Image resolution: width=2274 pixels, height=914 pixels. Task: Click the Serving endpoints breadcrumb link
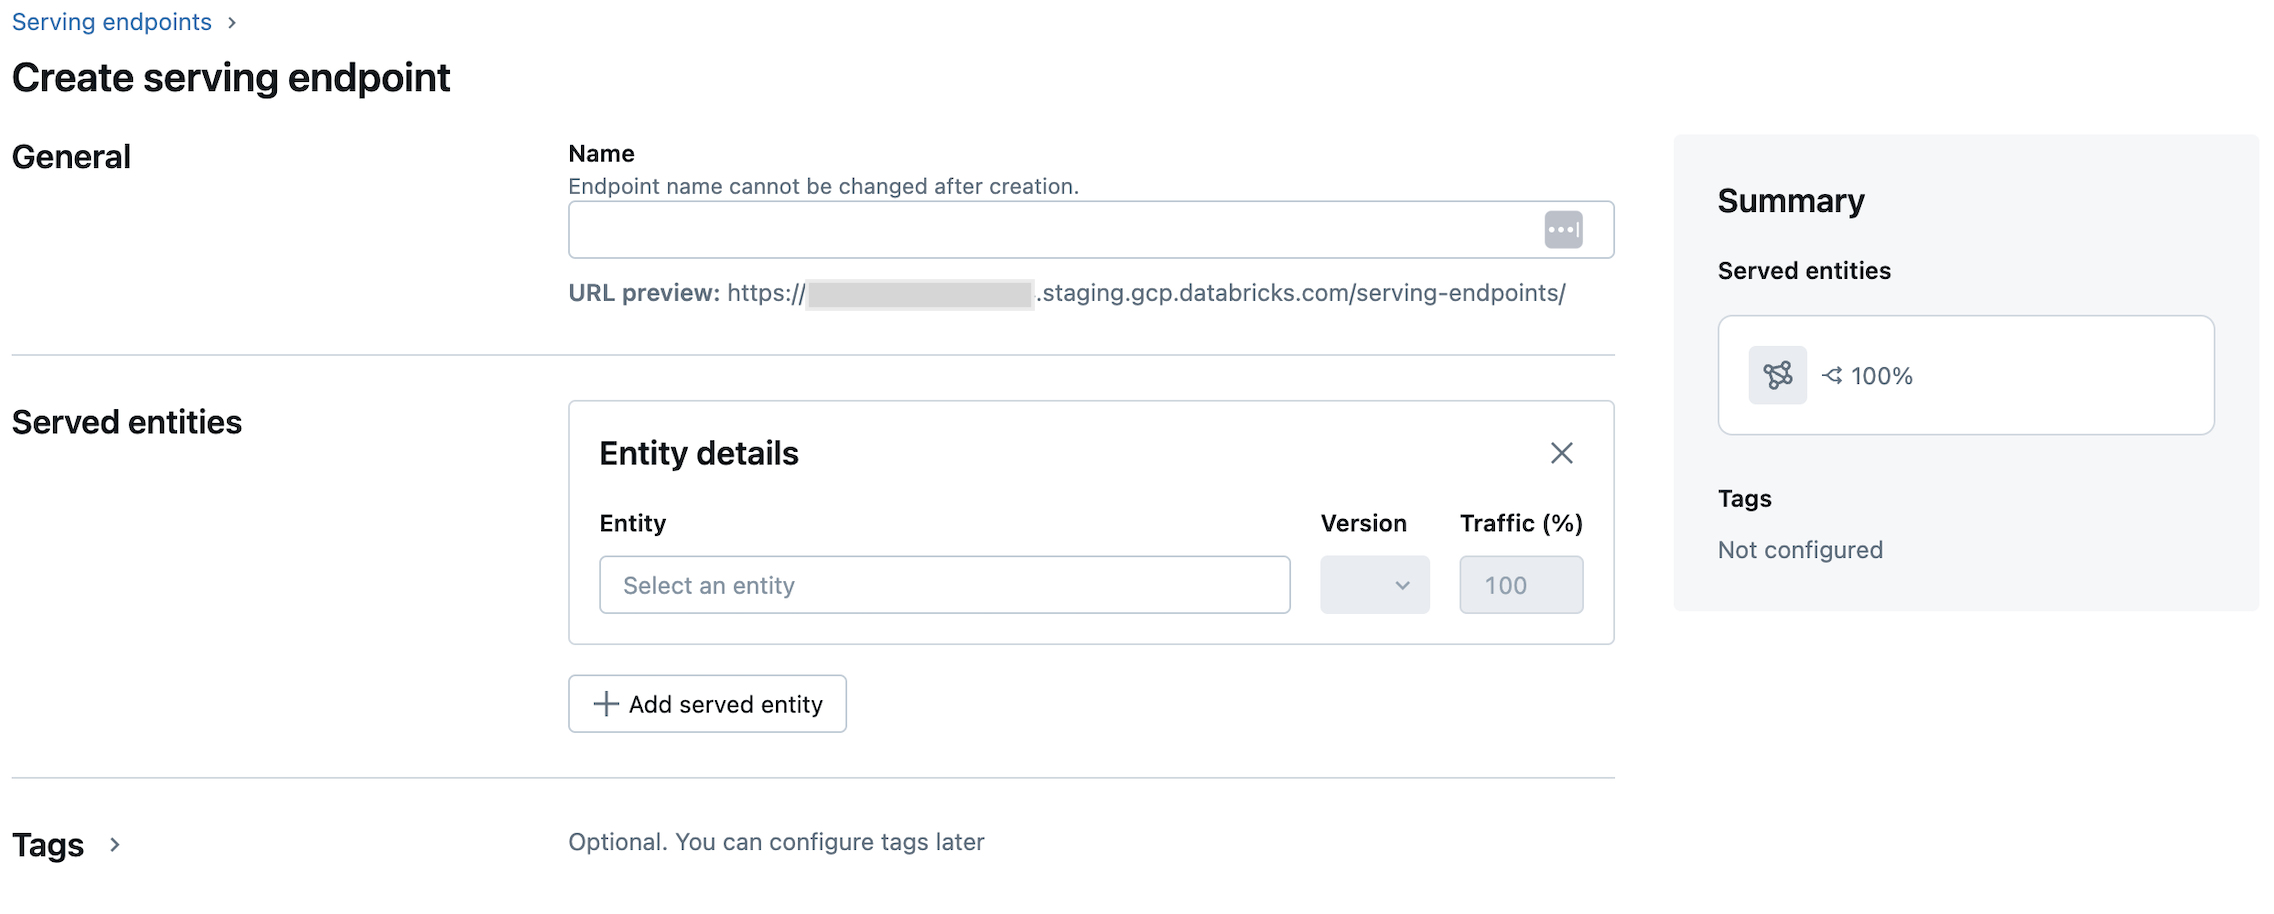pyautogui.click(x=111, y=22)
